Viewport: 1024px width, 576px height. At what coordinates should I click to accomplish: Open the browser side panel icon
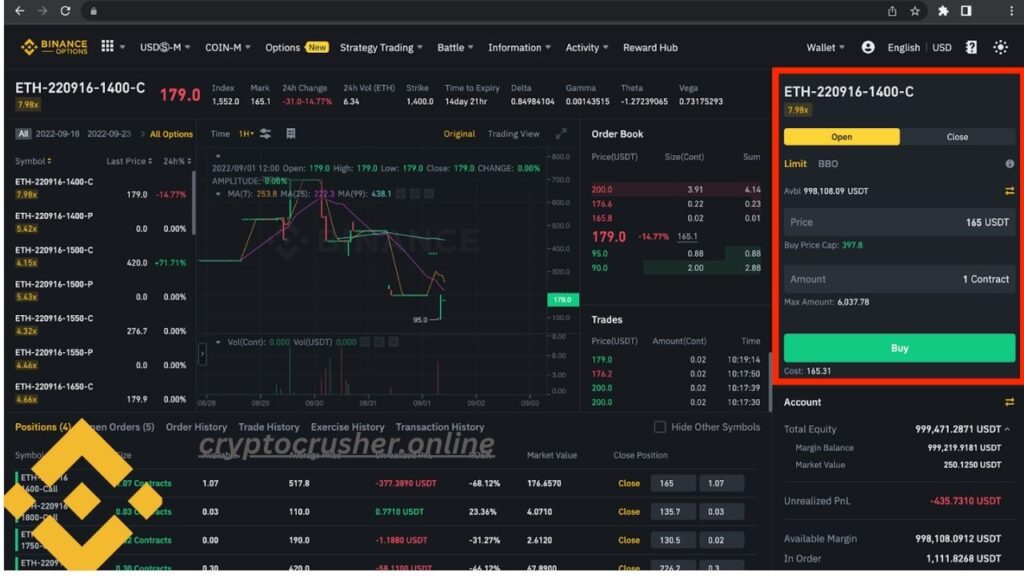click(x=966, y=11)
